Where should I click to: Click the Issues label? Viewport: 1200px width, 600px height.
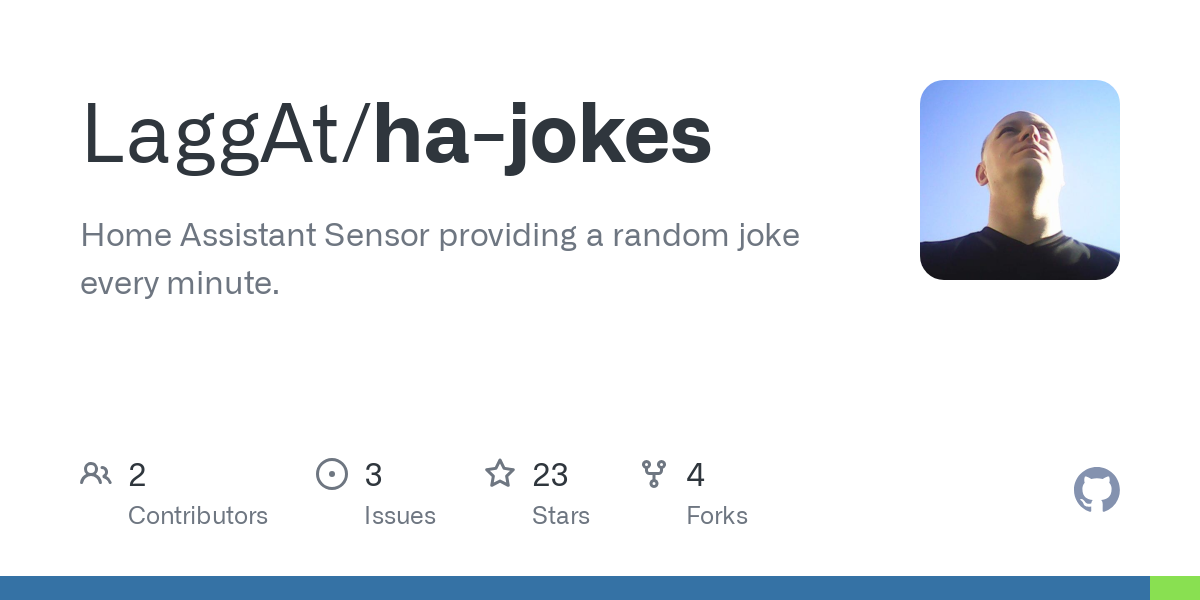pos(400,516)
